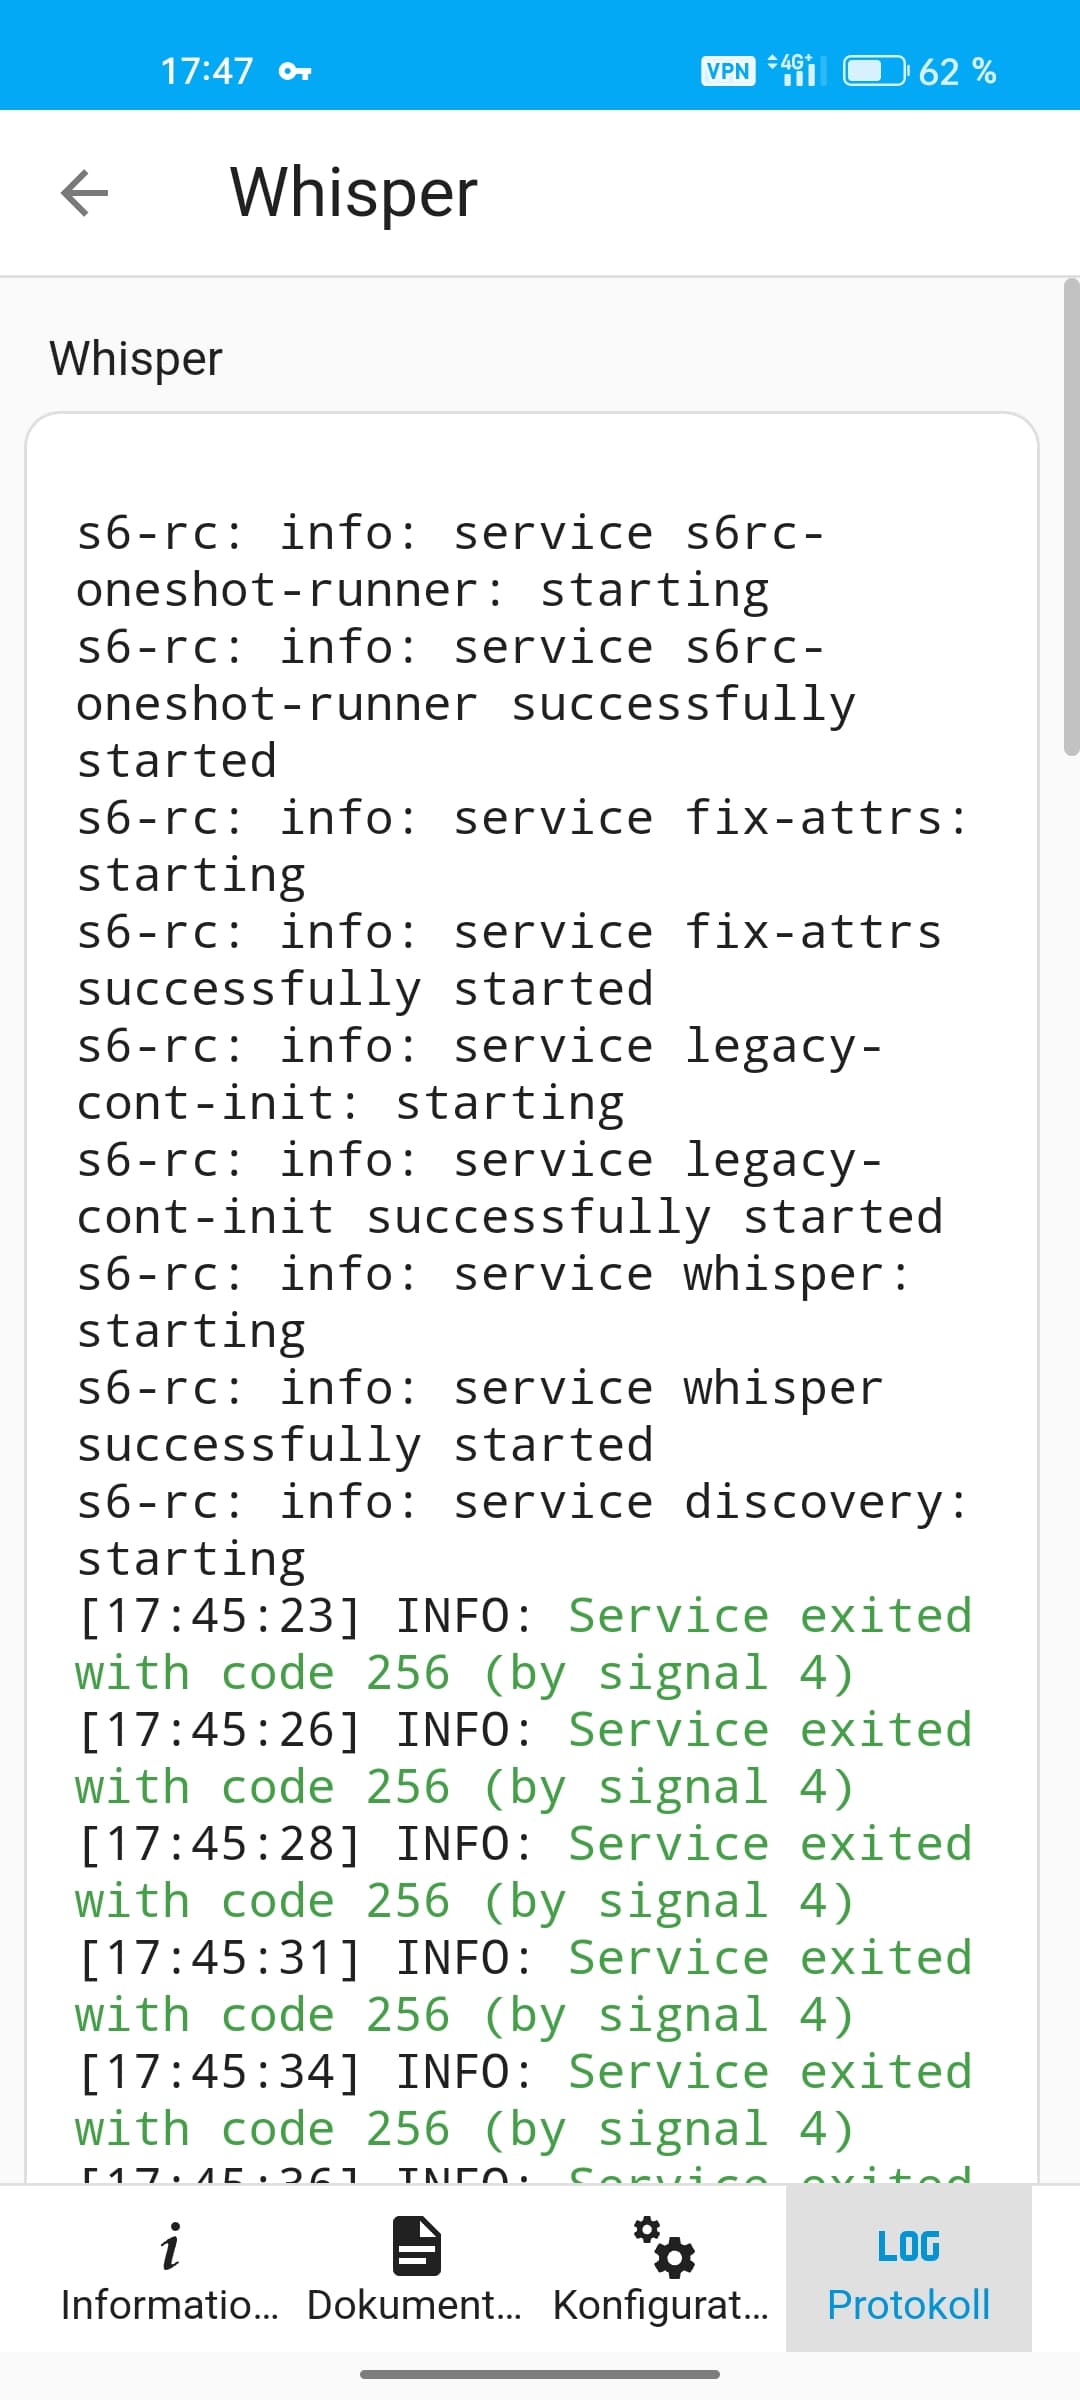Tap the bottom navigation gesture bar
The image size is (1080, 2400).
pyautogui.click(x=540, y=2374)
